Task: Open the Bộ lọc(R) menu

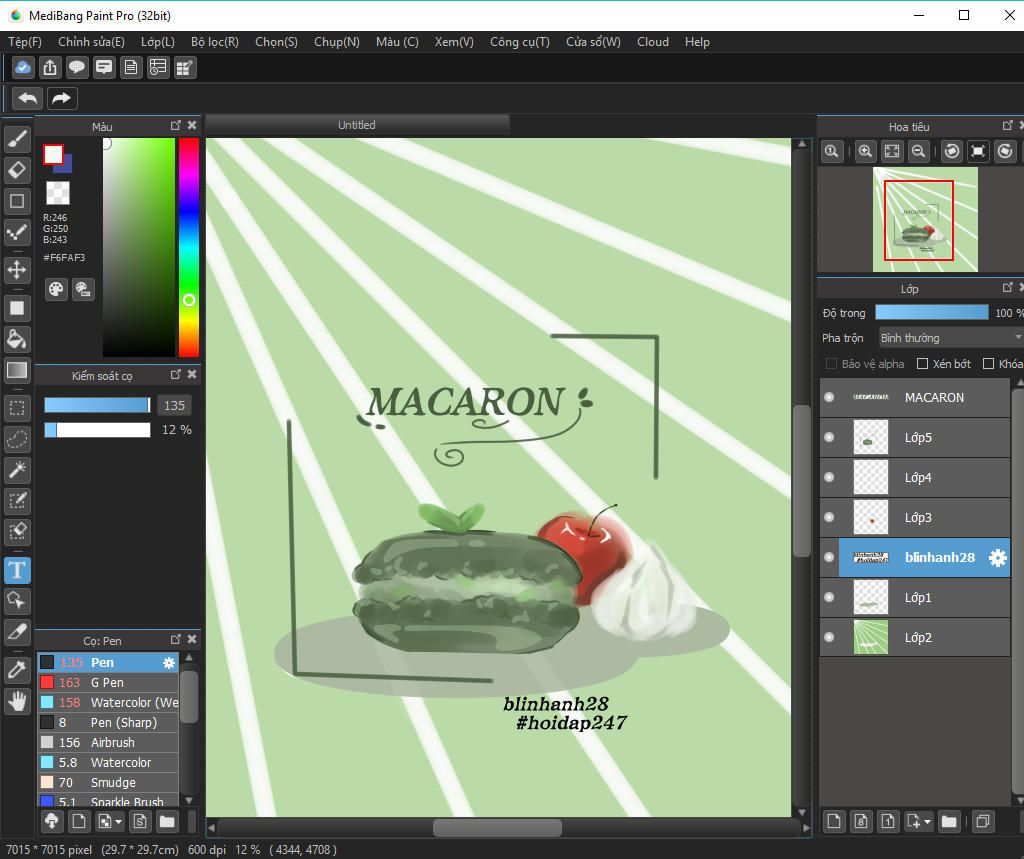Action: pyautogui.click(x=215, y=42)
